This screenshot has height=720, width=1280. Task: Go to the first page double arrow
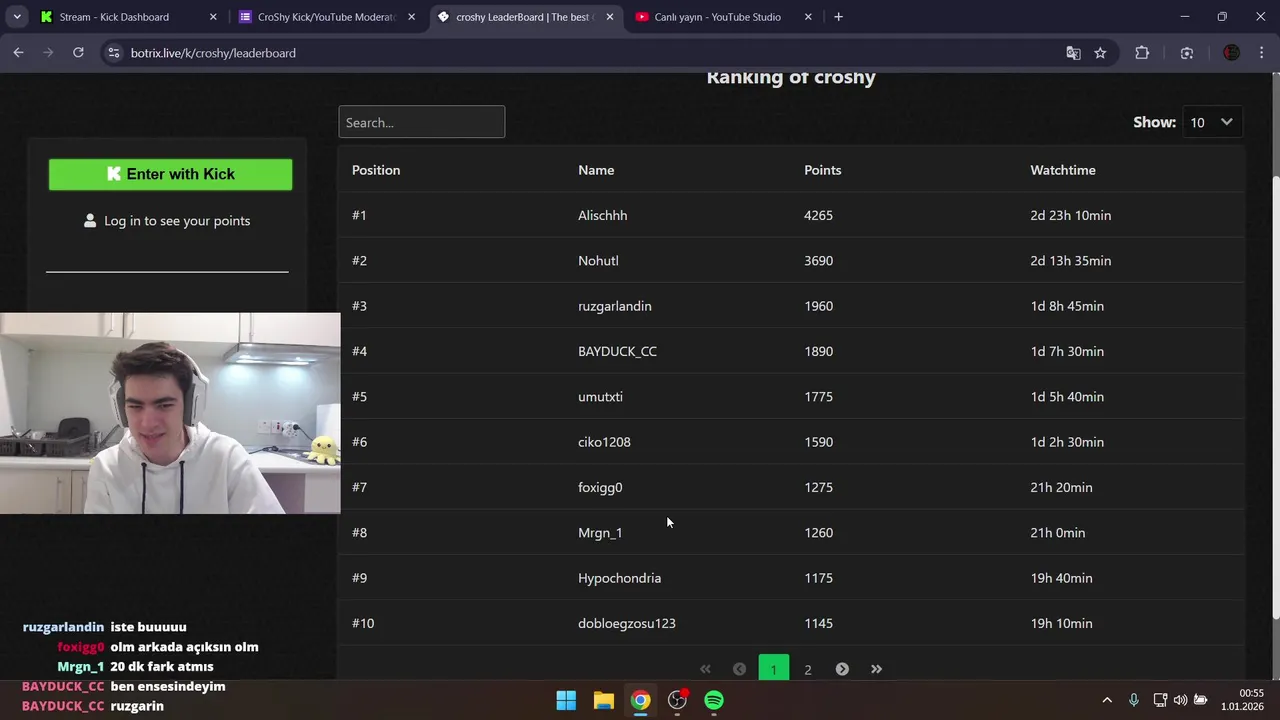pos(705,669)
